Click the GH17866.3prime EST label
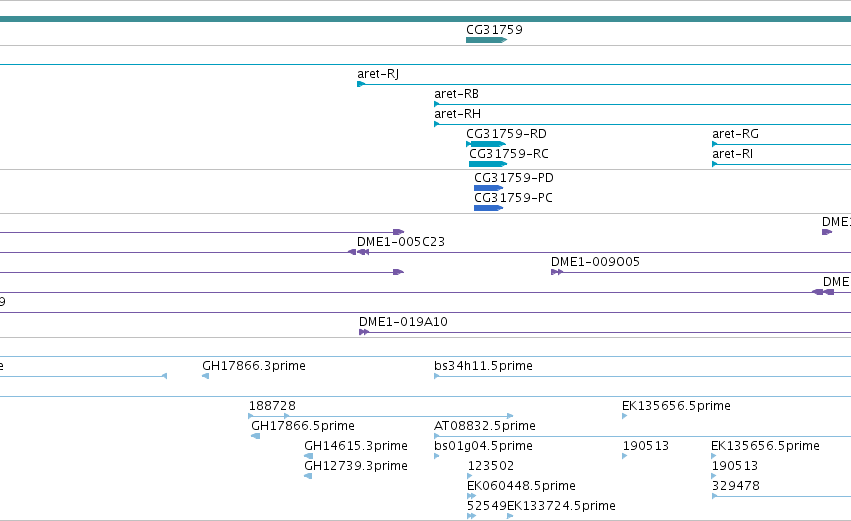The width and height of the screenshot is (851, 521). (253, 366)
